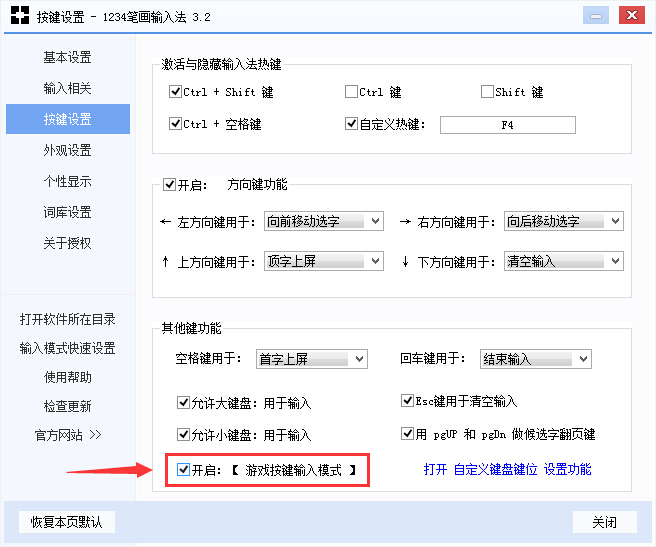Close the window with red X
This screenshot has height=547, width=656.
[630, 14]
